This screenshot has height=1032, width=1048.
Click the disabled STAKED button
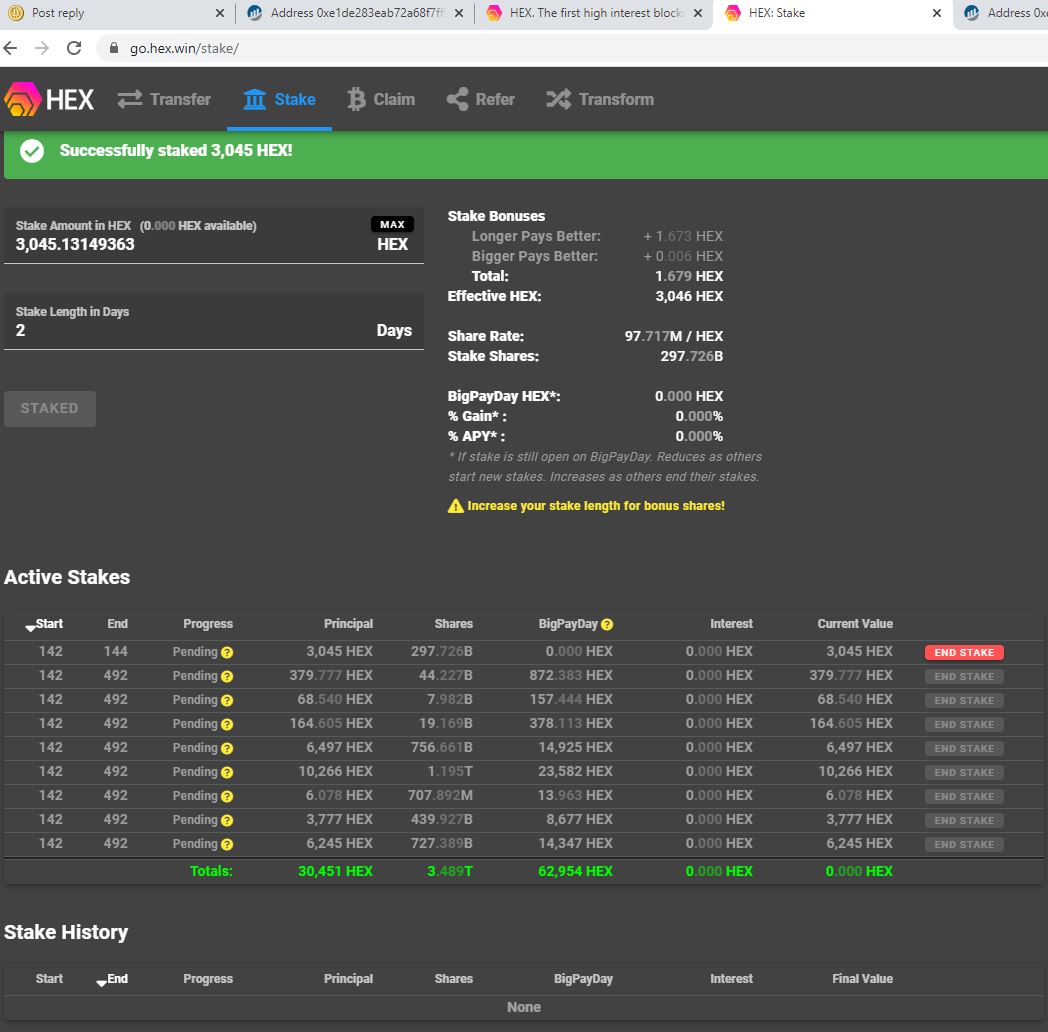(49, 408)
